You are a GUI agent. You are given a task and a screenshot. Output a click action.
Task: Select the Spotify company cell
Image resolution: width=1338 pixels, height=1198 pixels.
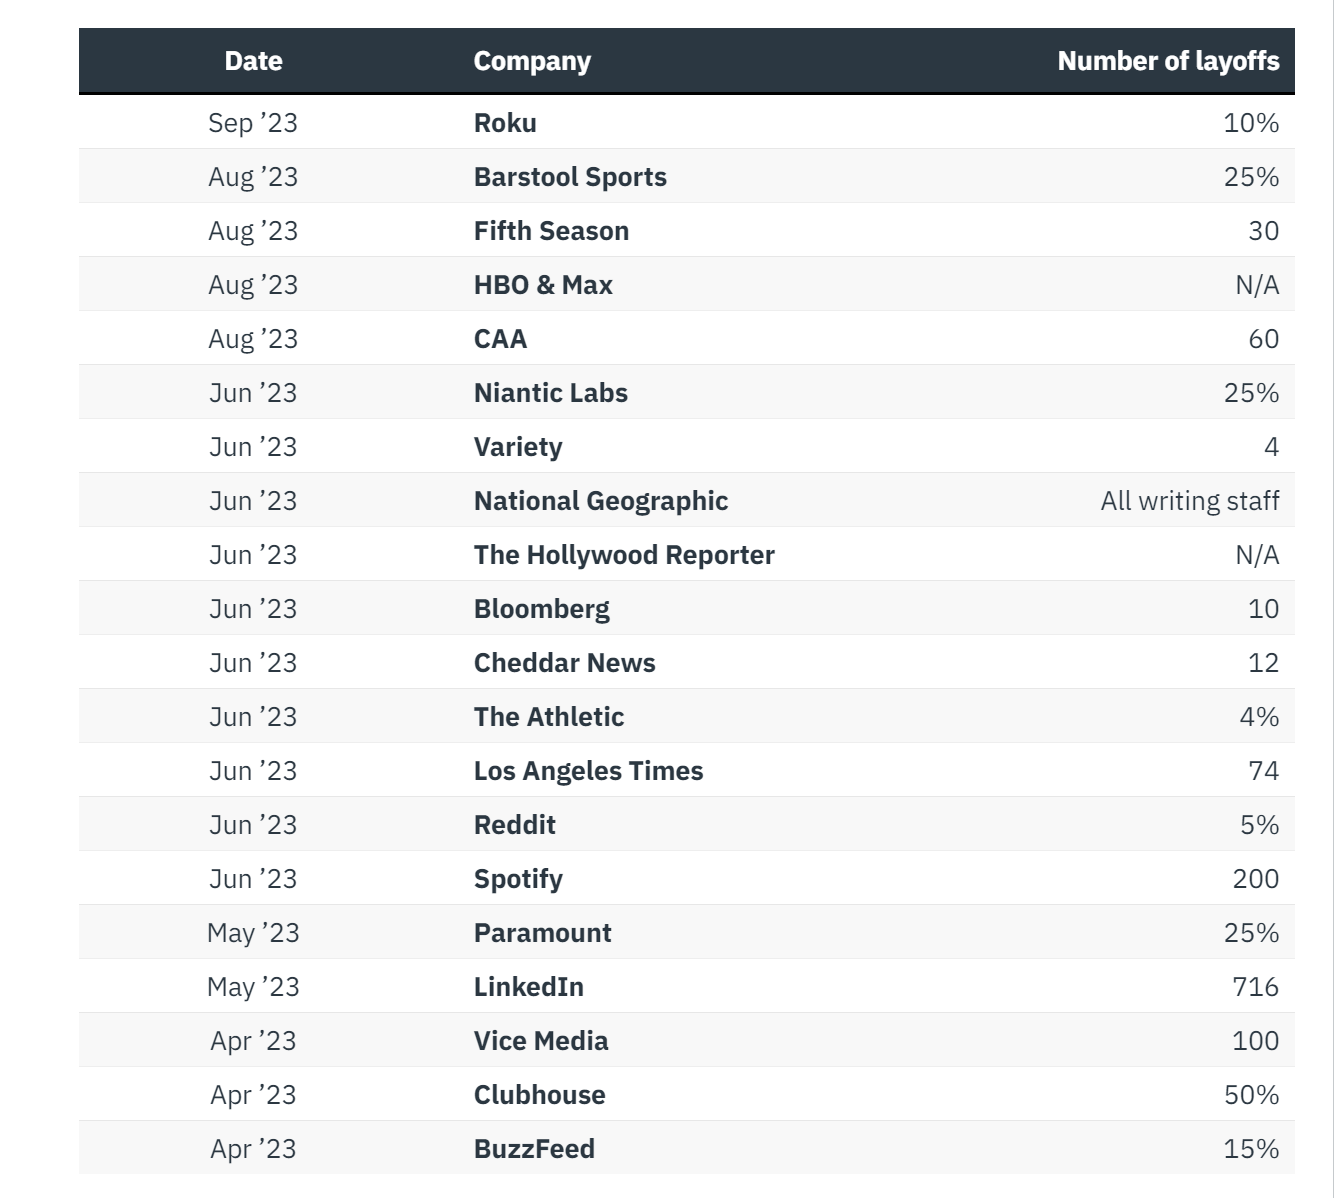pos(518,879)
